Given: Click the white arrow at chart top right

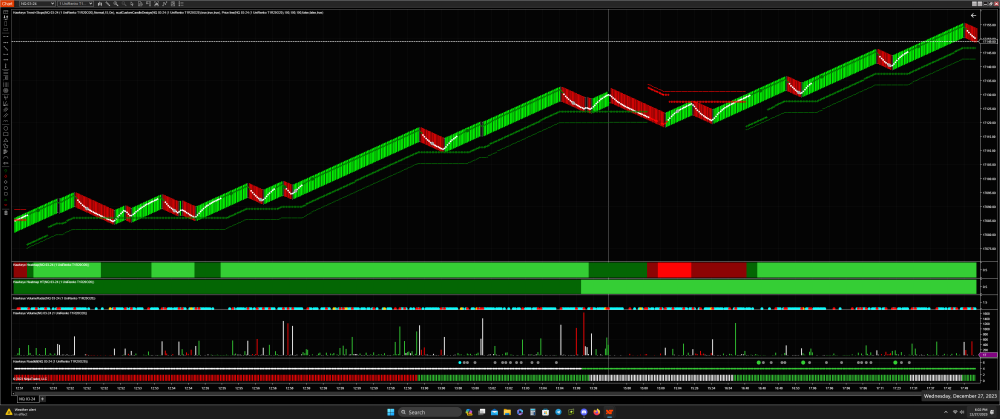Looking at the screenshot, I should click(972, 16).
